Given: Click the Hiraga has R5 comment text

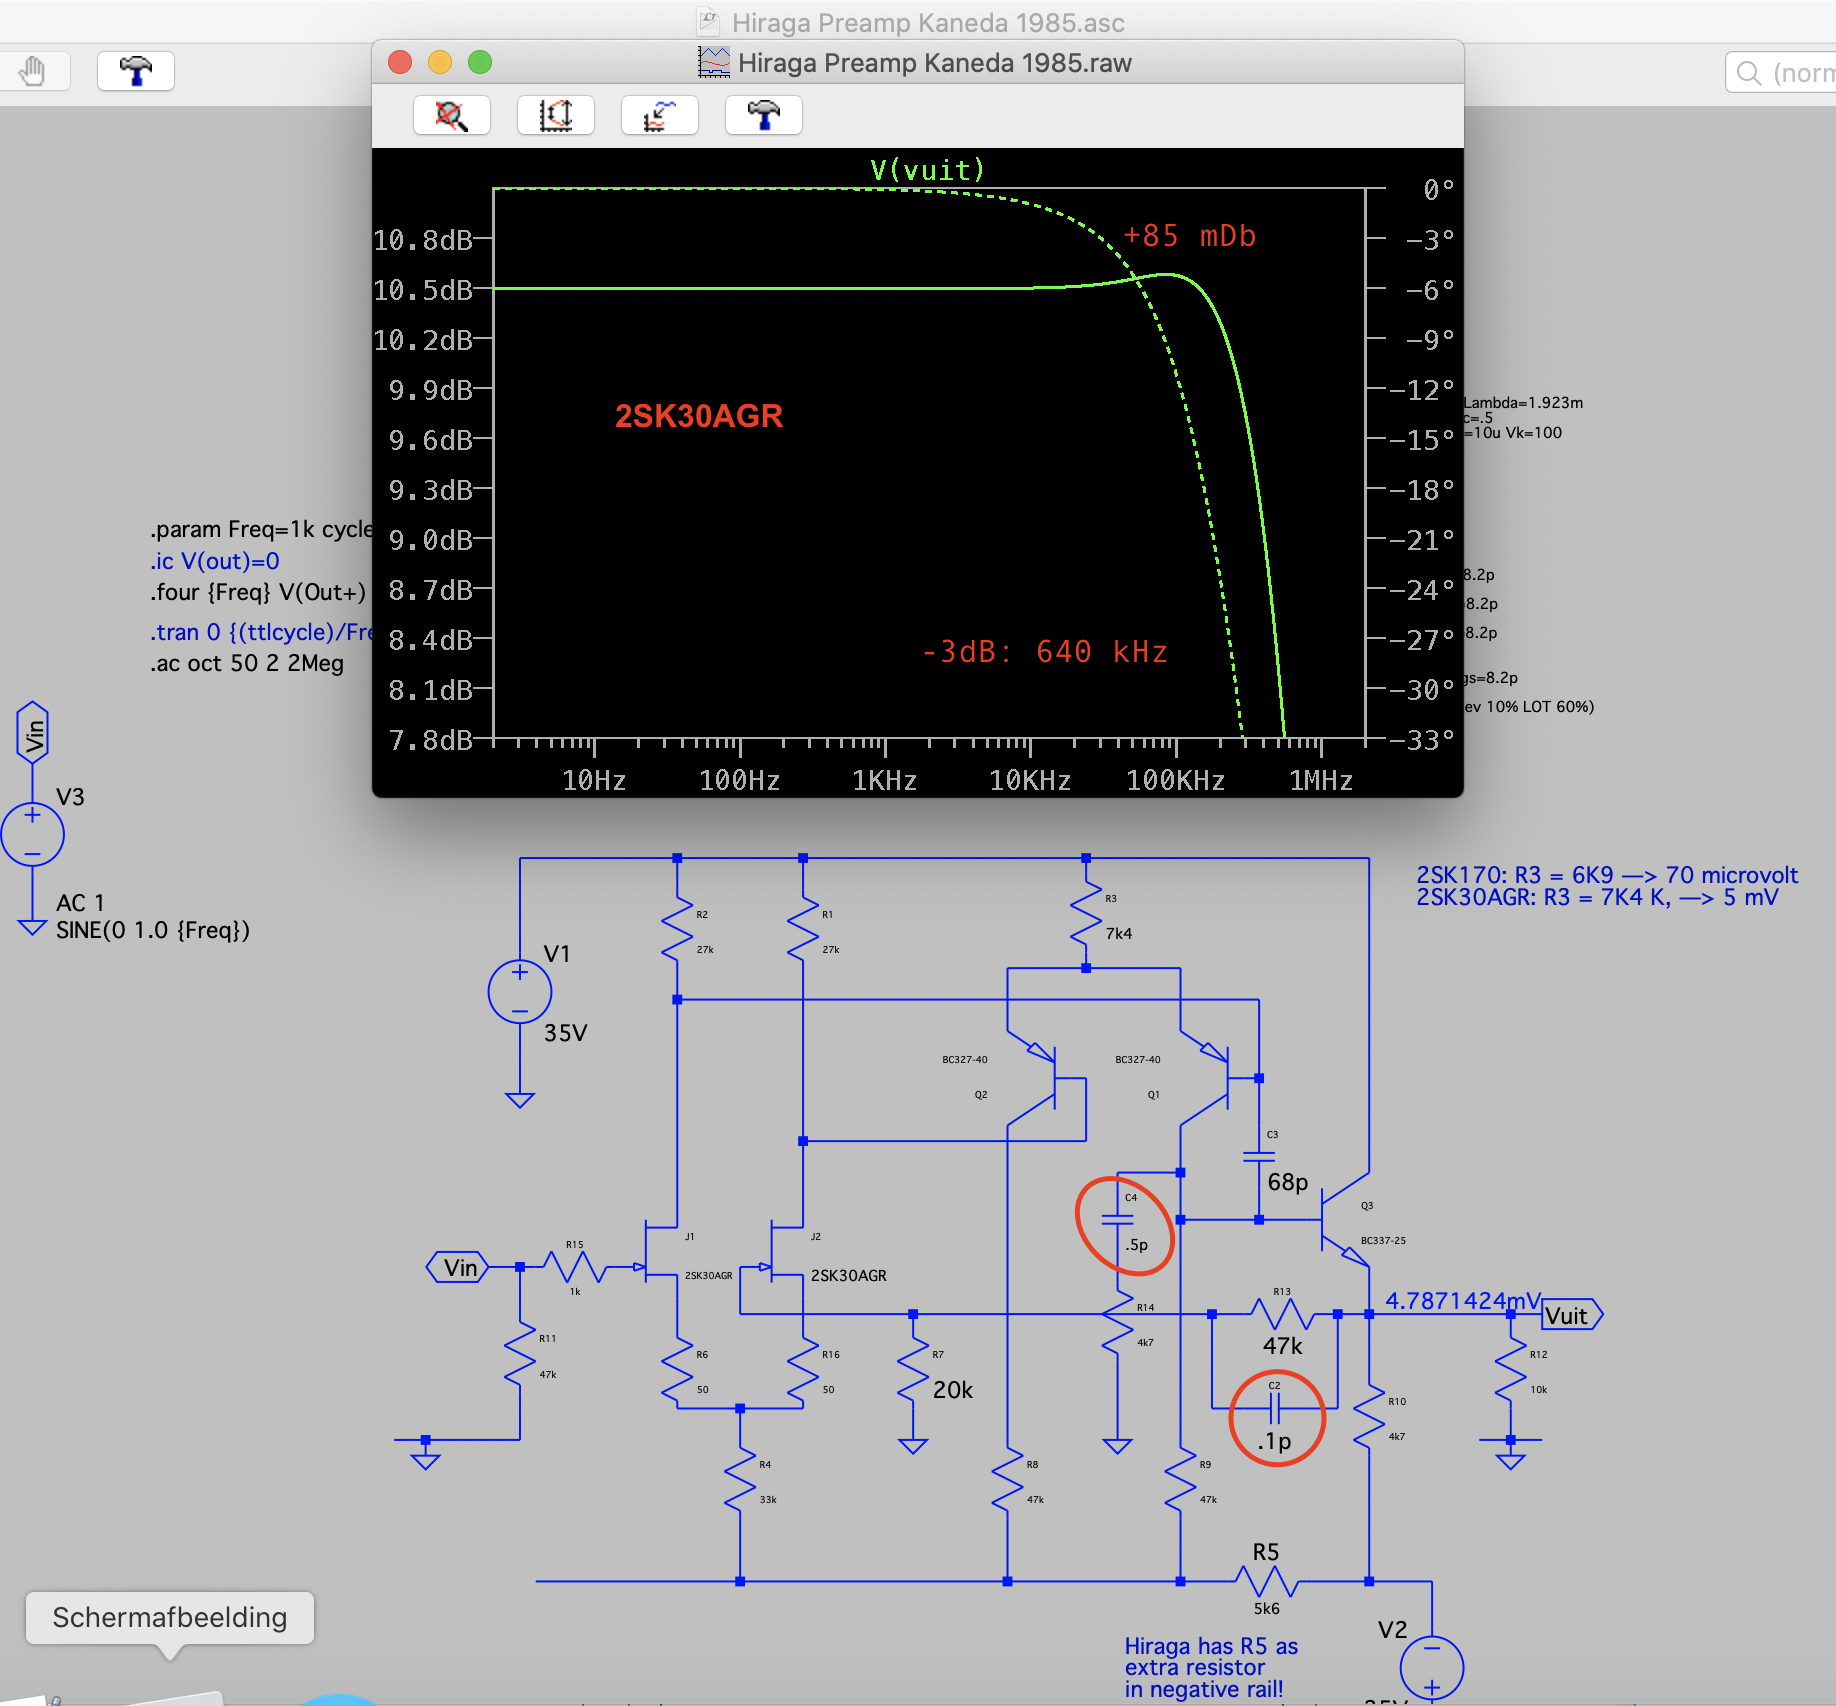Looking at the screenshot, I should (1211, 1667).
